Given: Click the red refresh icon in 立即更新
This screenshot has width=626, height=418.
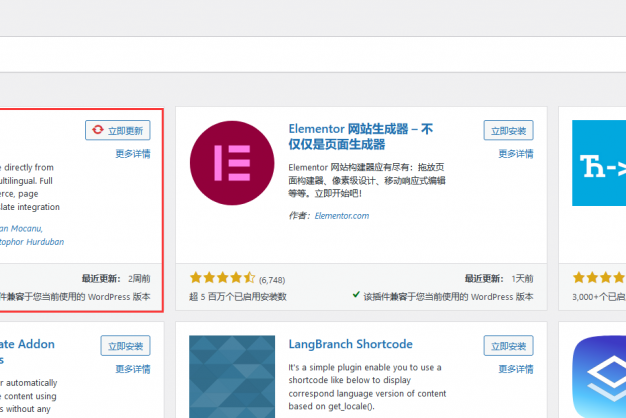Looking at the screenshot, I should click(x=97, y=130).
